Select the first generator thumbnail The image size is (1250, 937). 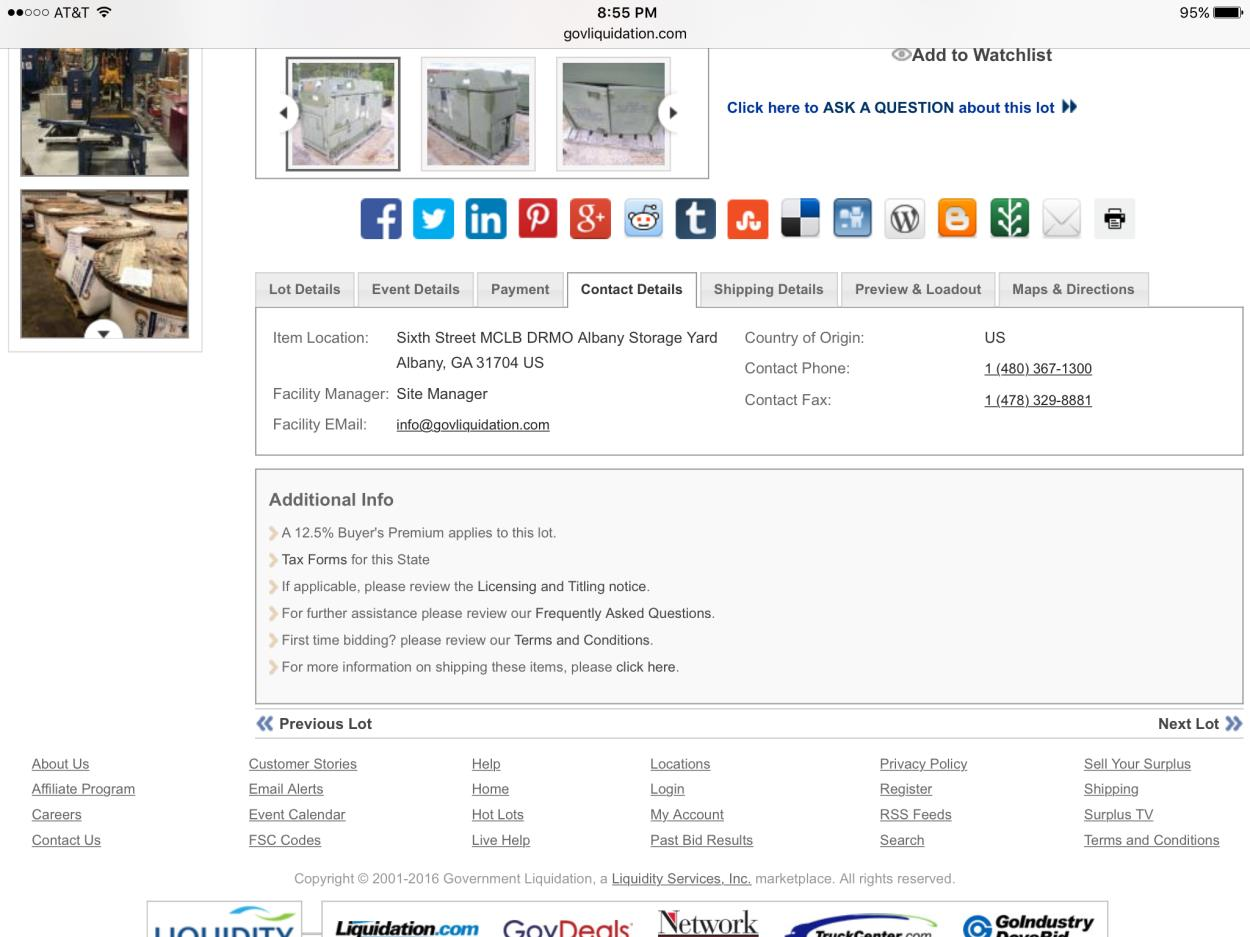(x=343, y=114)
